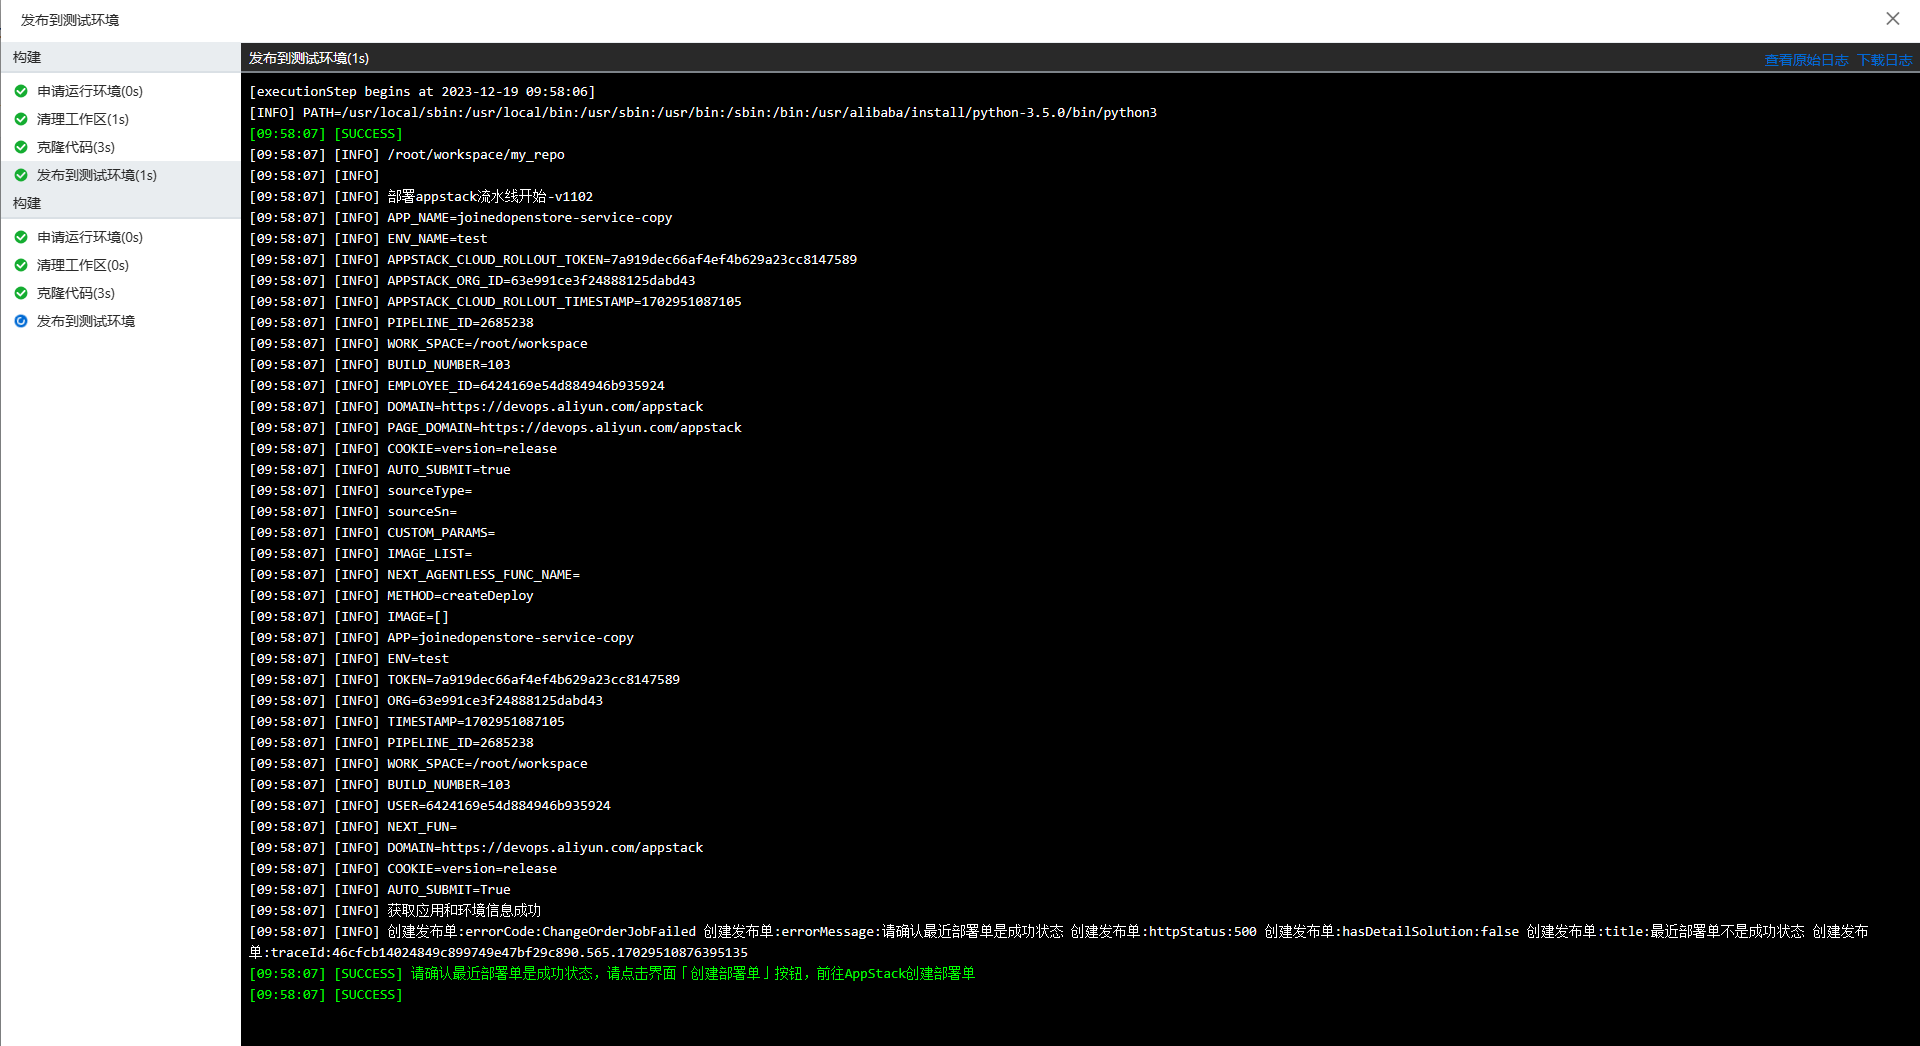Select first 申请运行环境(0s) step
The width and height of the screenshot is (1920, 1046).
coord(90,91)
